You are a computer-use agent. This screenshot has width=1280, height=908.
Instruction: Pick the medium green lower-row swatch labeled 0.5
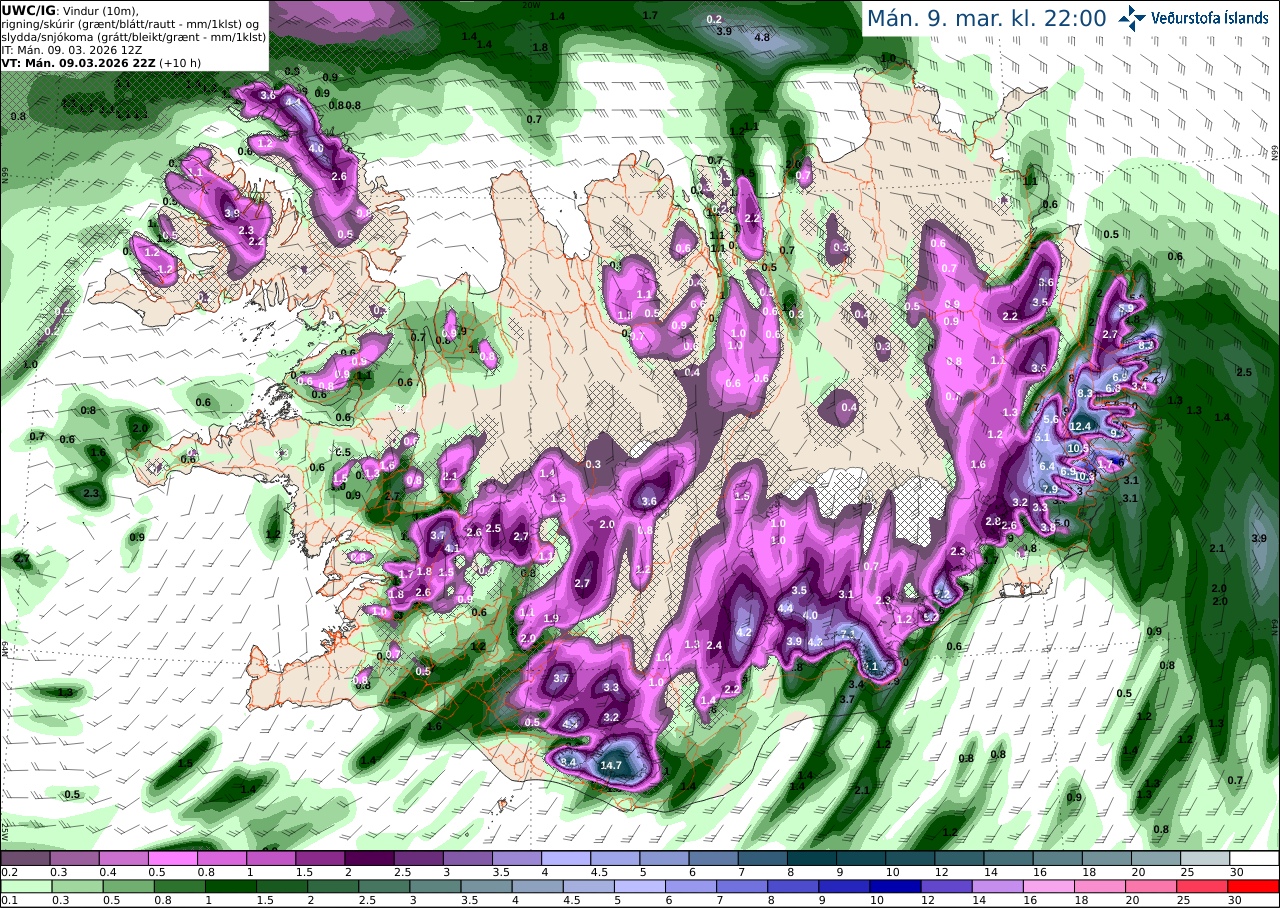128,886
